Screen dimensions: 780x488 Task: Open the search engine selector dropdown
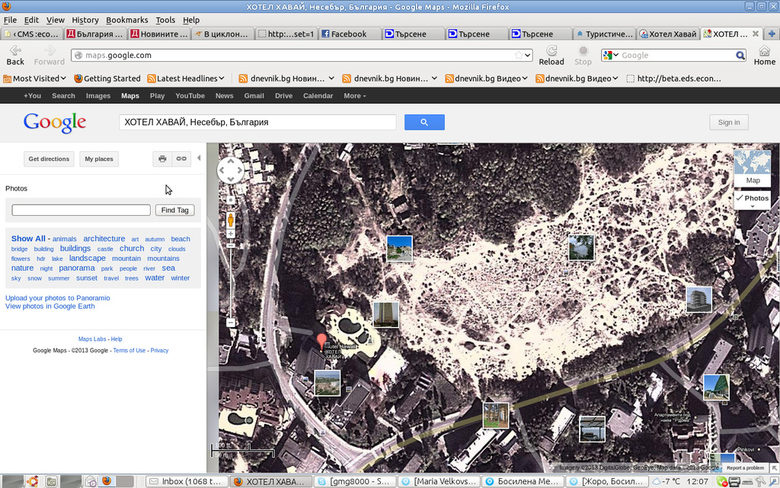coord(610,55)
